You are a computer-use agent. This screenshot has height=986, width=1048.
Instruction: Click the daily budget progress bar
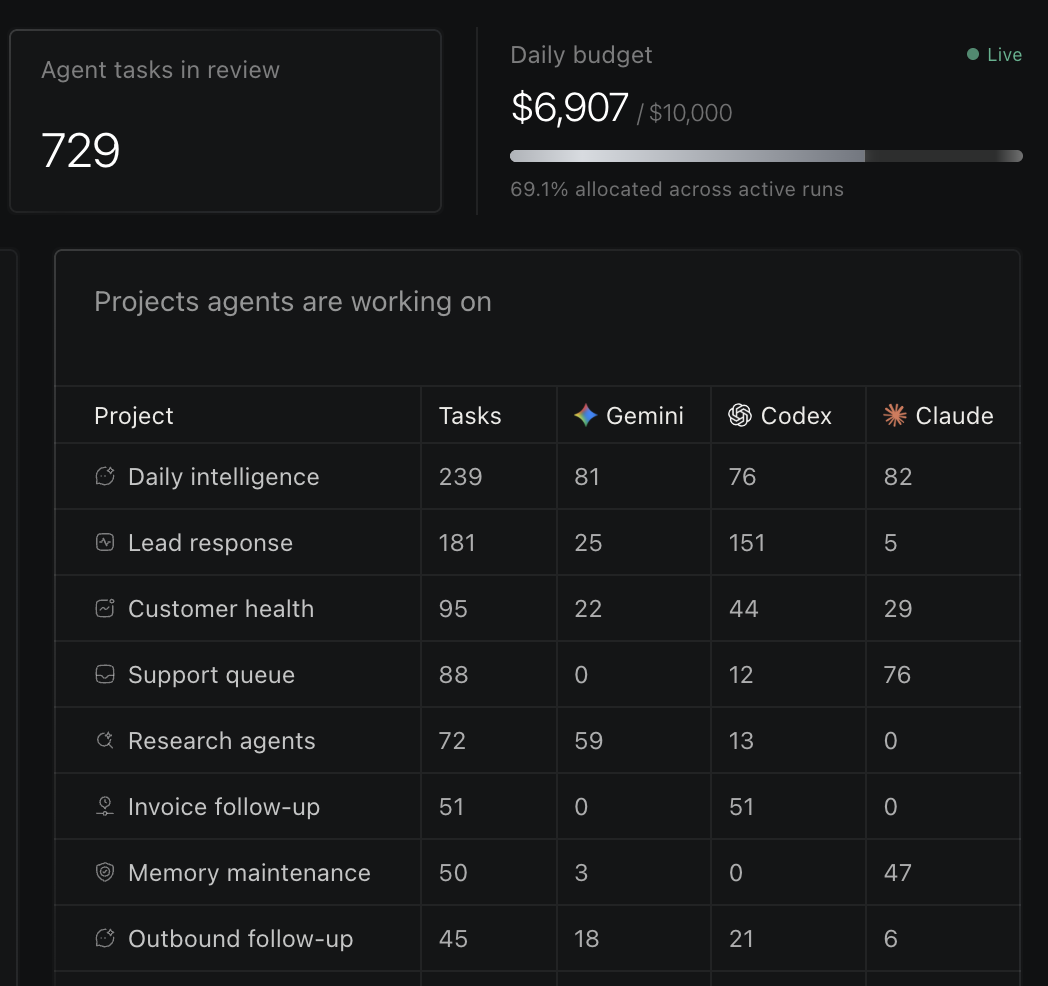pos(766,156)
